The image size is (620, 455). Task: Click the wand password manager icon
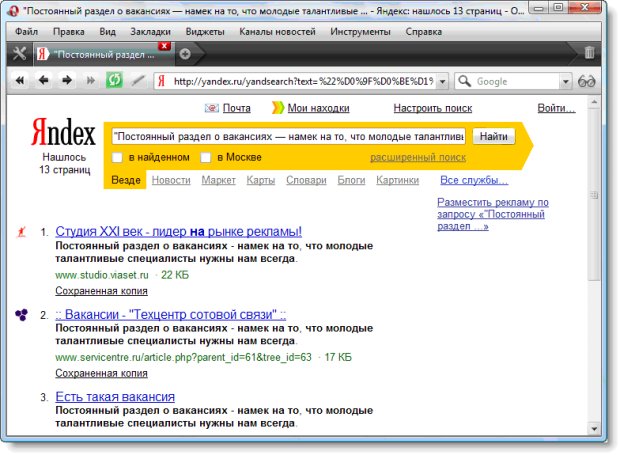pos(138,81)
